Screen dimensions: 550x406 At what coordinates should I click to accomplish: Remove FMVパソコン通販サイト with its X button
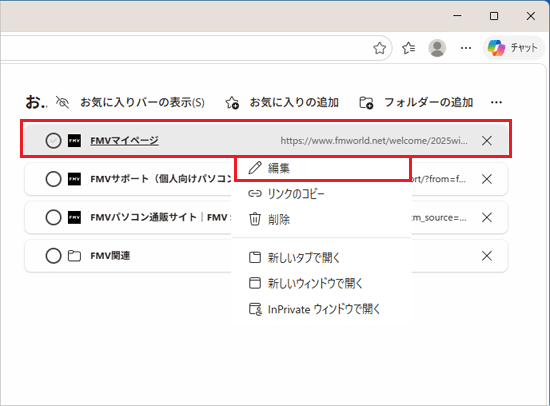(487, 218)
